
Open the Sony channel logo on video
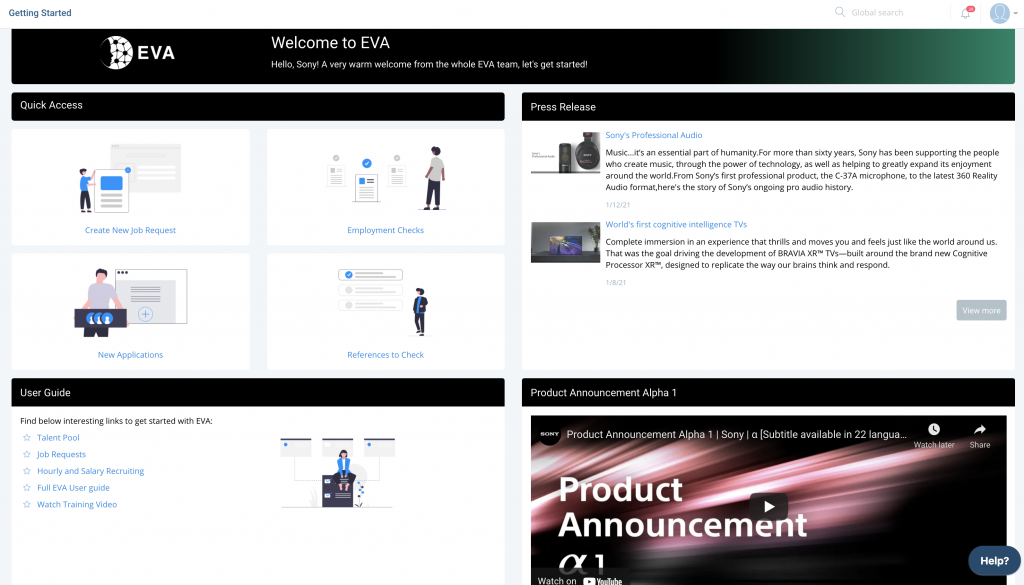(549, 434)
